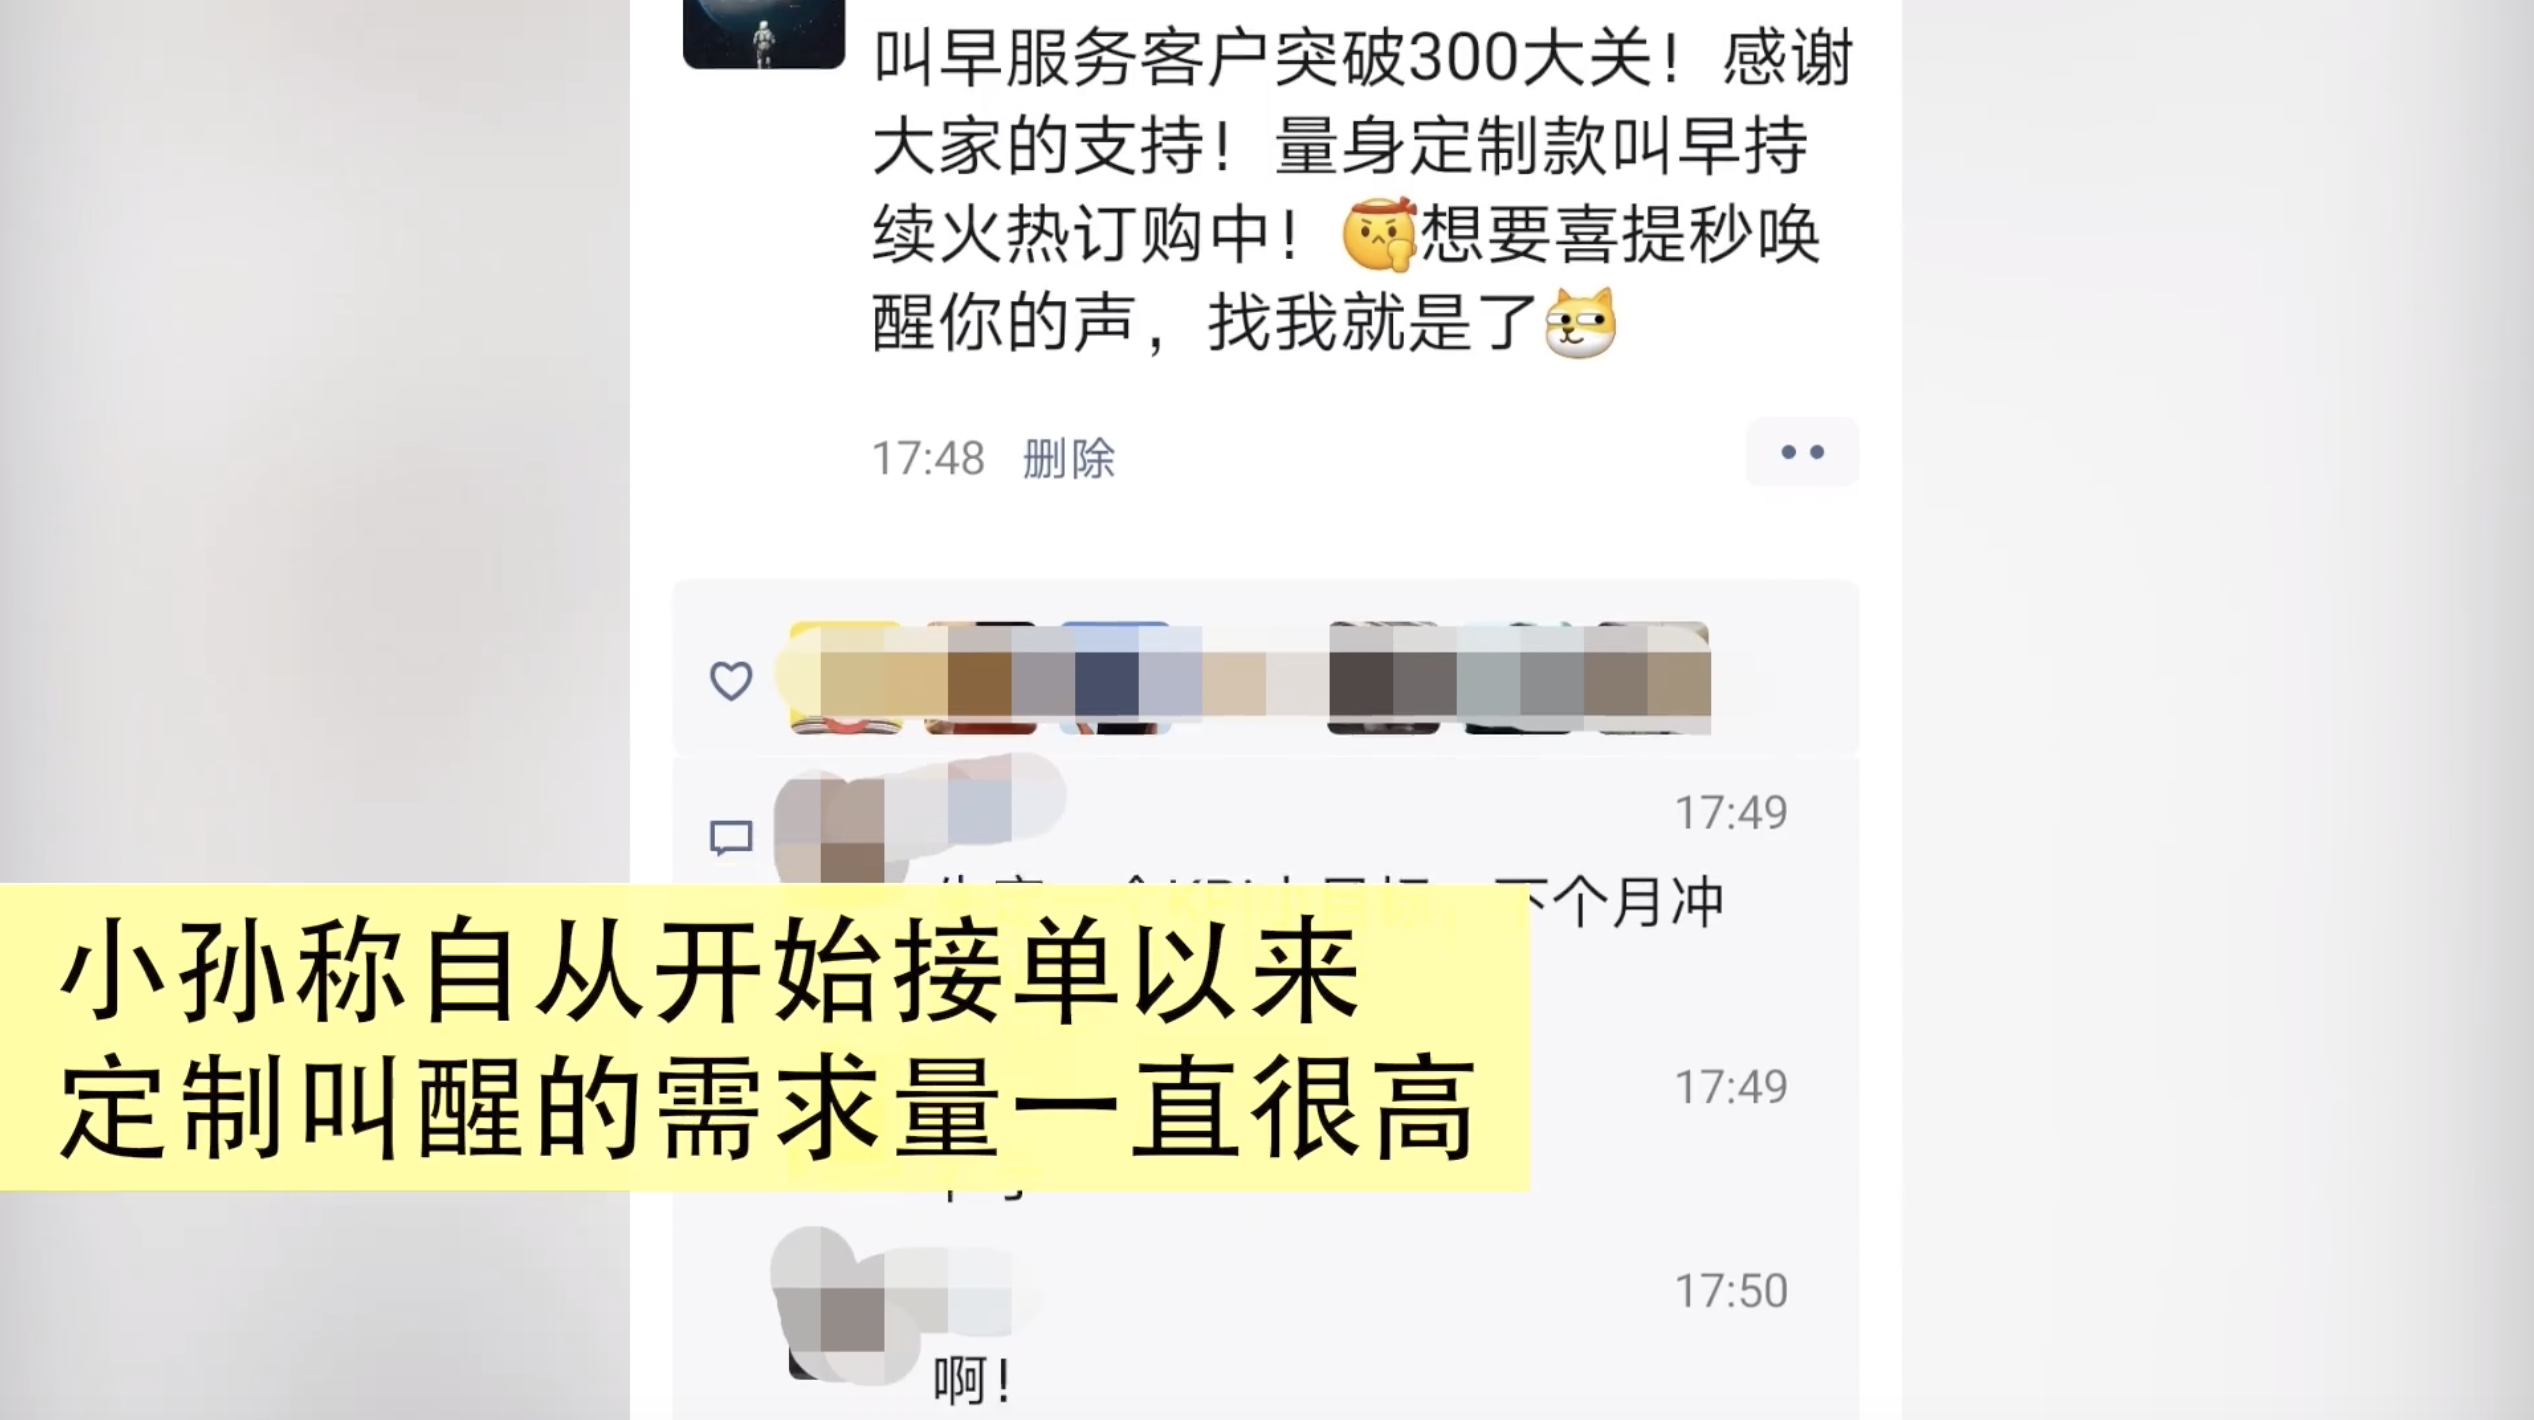Tap the doge dog emoji in post
Image resolution: width=2534 pixels, height=1420 pixels.
(1579, 322)
